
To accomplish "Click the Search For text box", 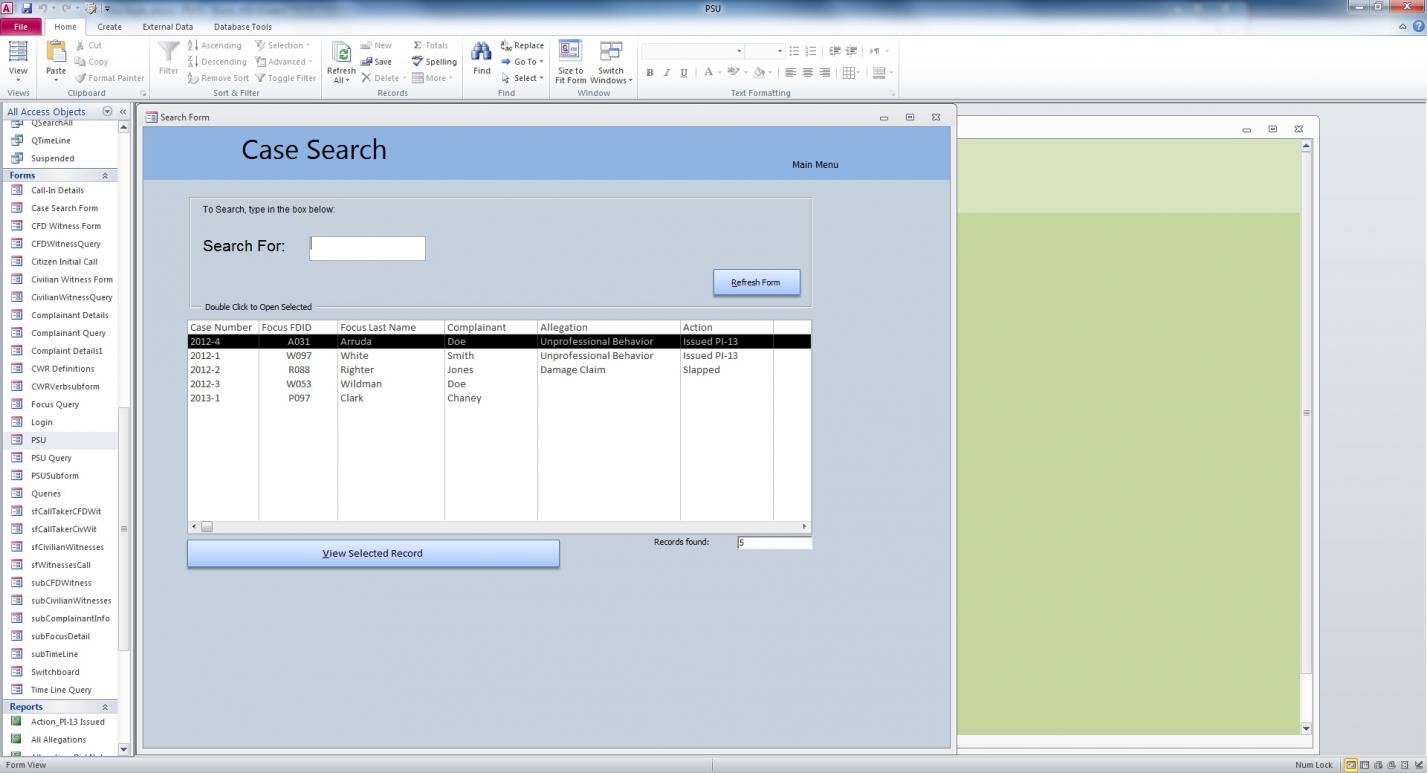I will click(367, 248).
